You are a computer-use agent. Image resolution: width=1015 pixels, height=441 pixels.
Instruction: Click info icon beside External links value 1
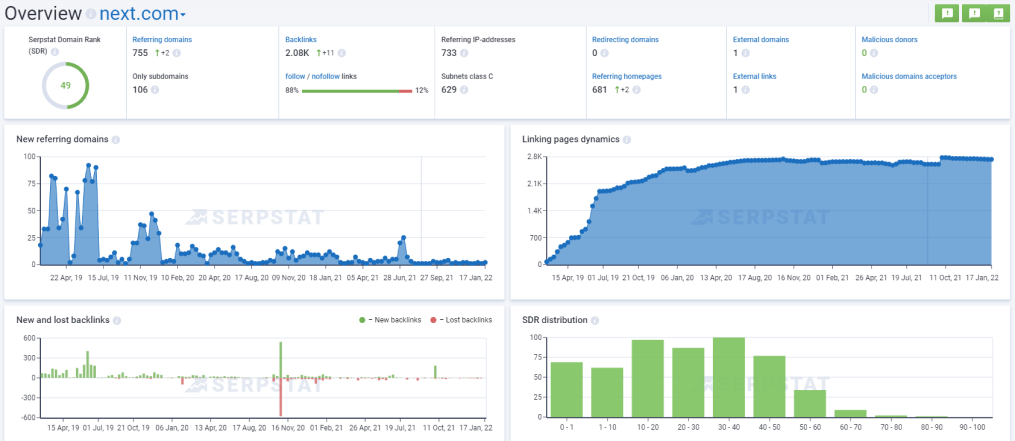(745, 90)
